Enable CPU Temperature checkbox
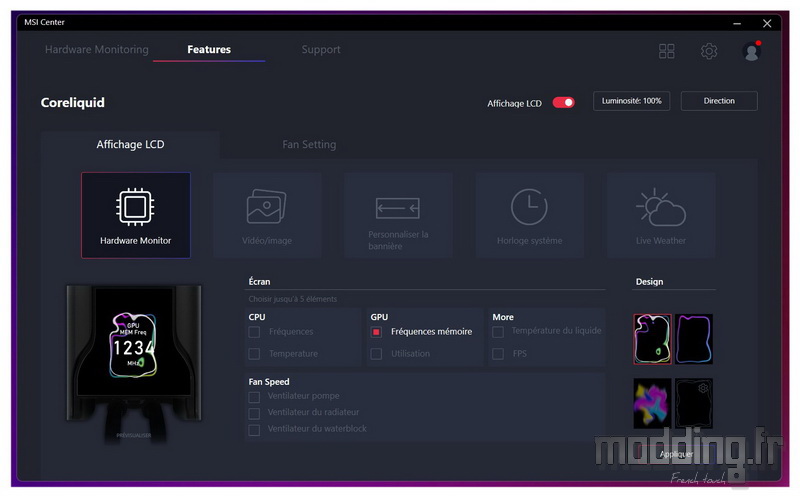The image size is (800, 498). 254,354
